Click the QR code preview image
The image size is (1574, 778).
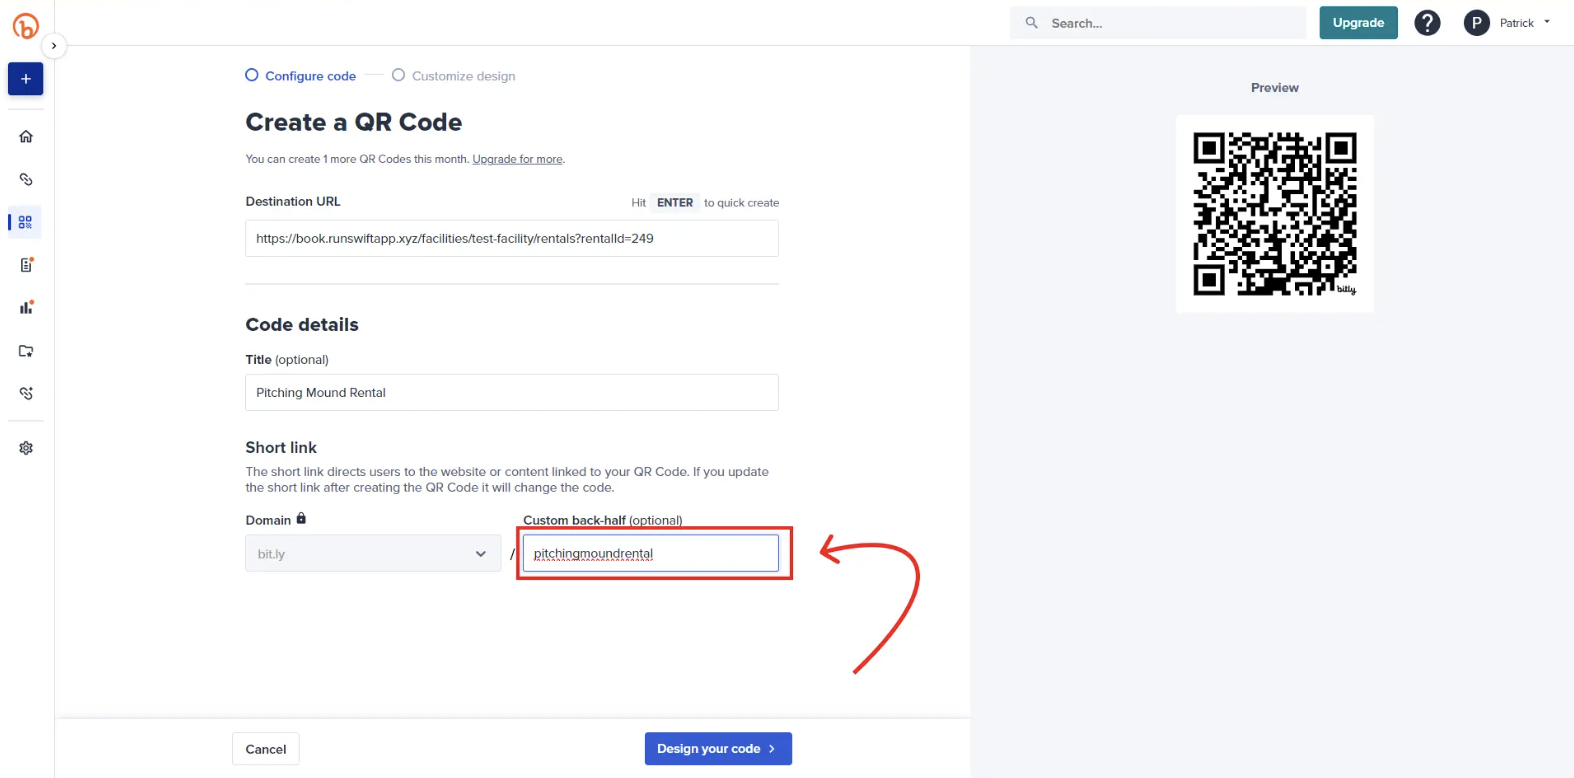(x=1274, y=214)
